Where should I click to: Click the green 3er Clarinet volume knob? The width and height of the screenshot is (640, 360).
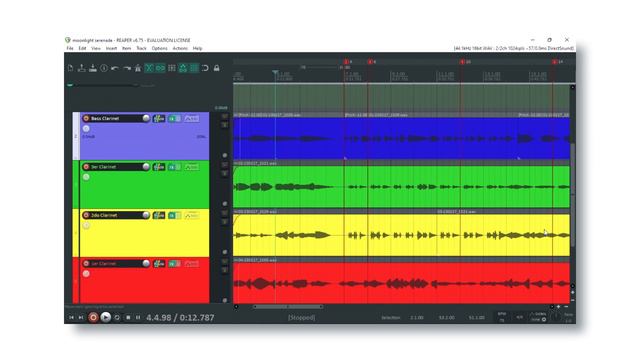(x=146, y=167)
